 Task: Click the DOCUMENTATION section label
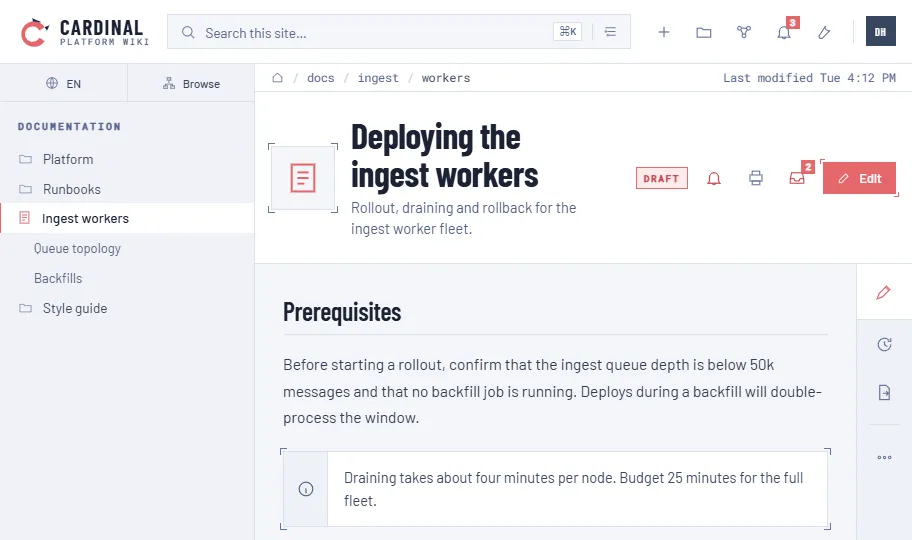coord(69,126)
